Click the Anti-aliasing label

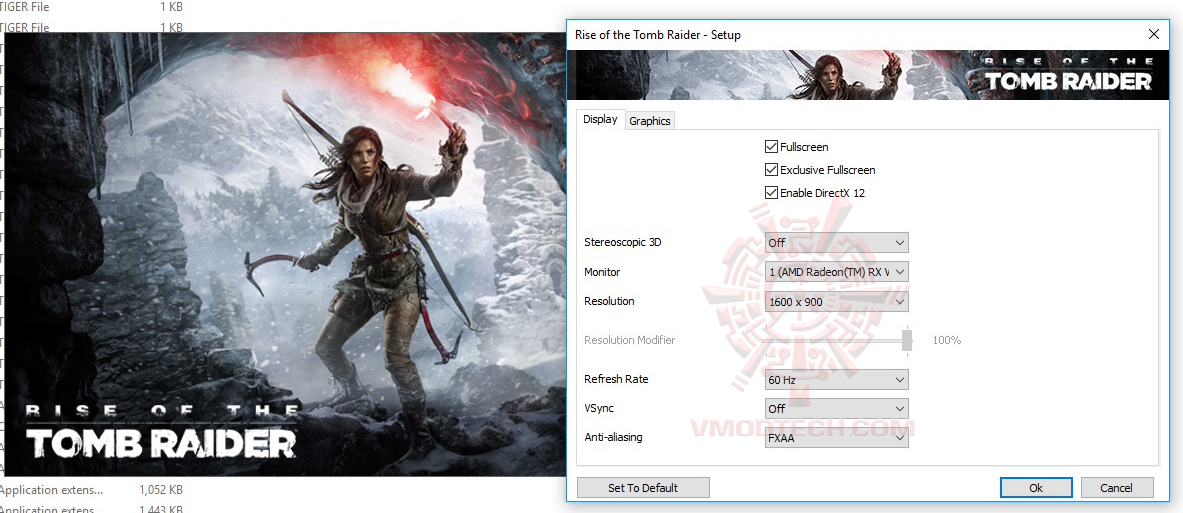[x=613, y=437]
